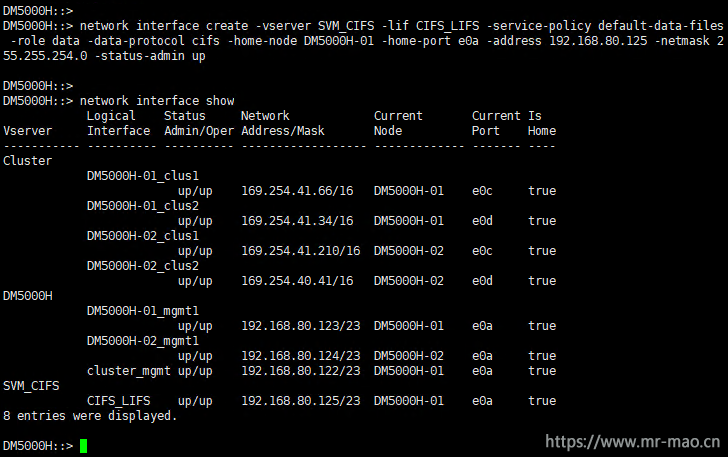Click the address 192.168.80.122/23
The image size is (728, 457).
(301, 371)
